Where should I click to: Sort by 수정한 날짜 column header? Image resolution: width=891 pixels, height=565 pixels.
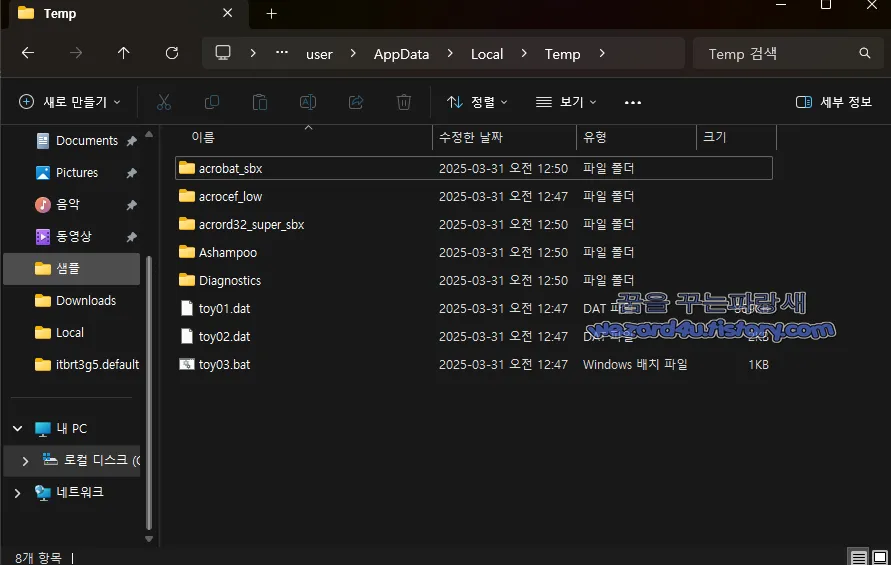point(505,137)
